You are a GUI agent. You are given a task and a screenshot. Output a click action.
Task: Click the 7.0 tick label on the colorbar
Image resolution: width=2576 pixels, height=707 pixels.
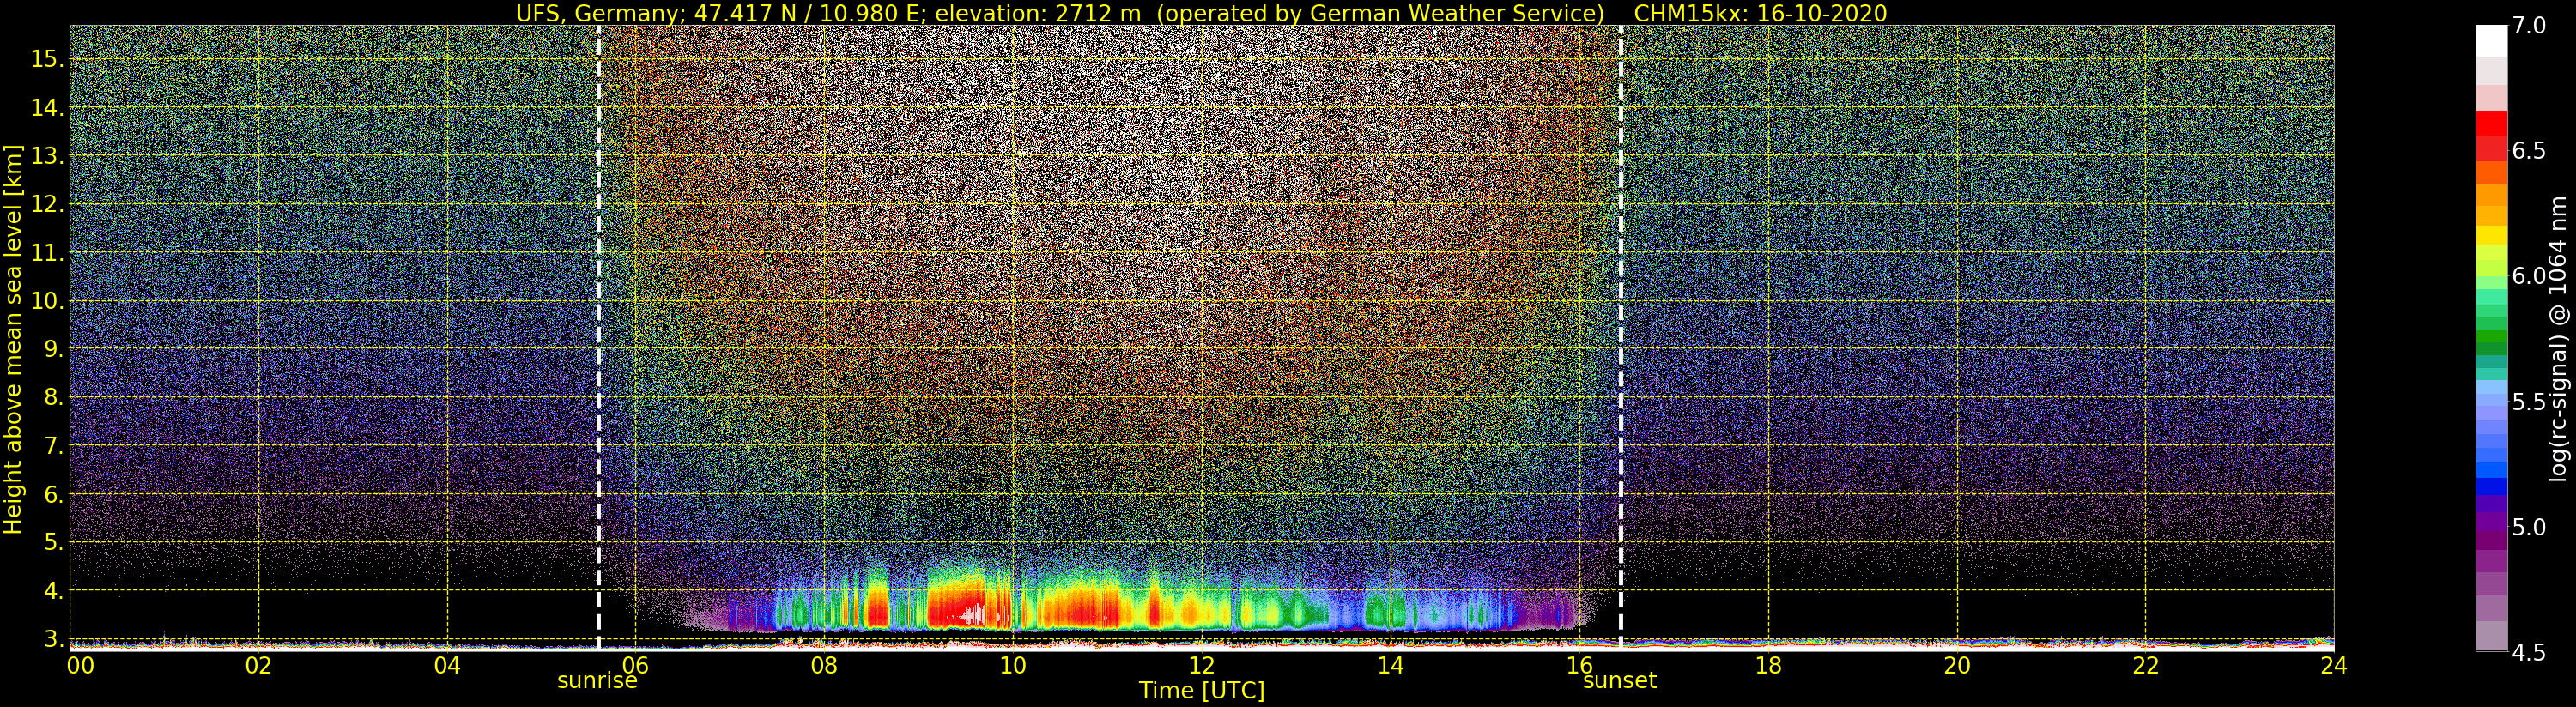click(2529, 26)
